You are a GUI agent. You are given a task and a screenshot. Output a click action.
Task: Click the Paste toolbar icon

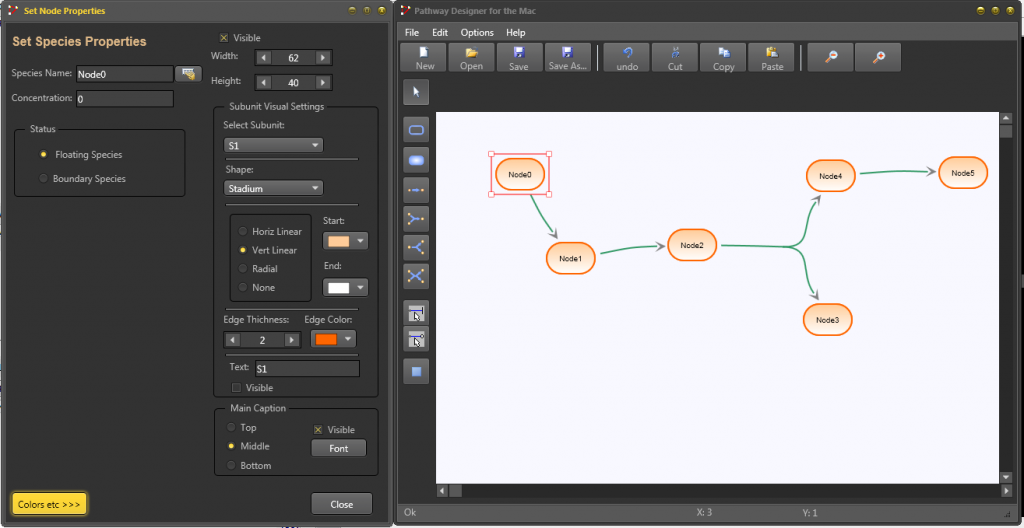pos(772,58)
